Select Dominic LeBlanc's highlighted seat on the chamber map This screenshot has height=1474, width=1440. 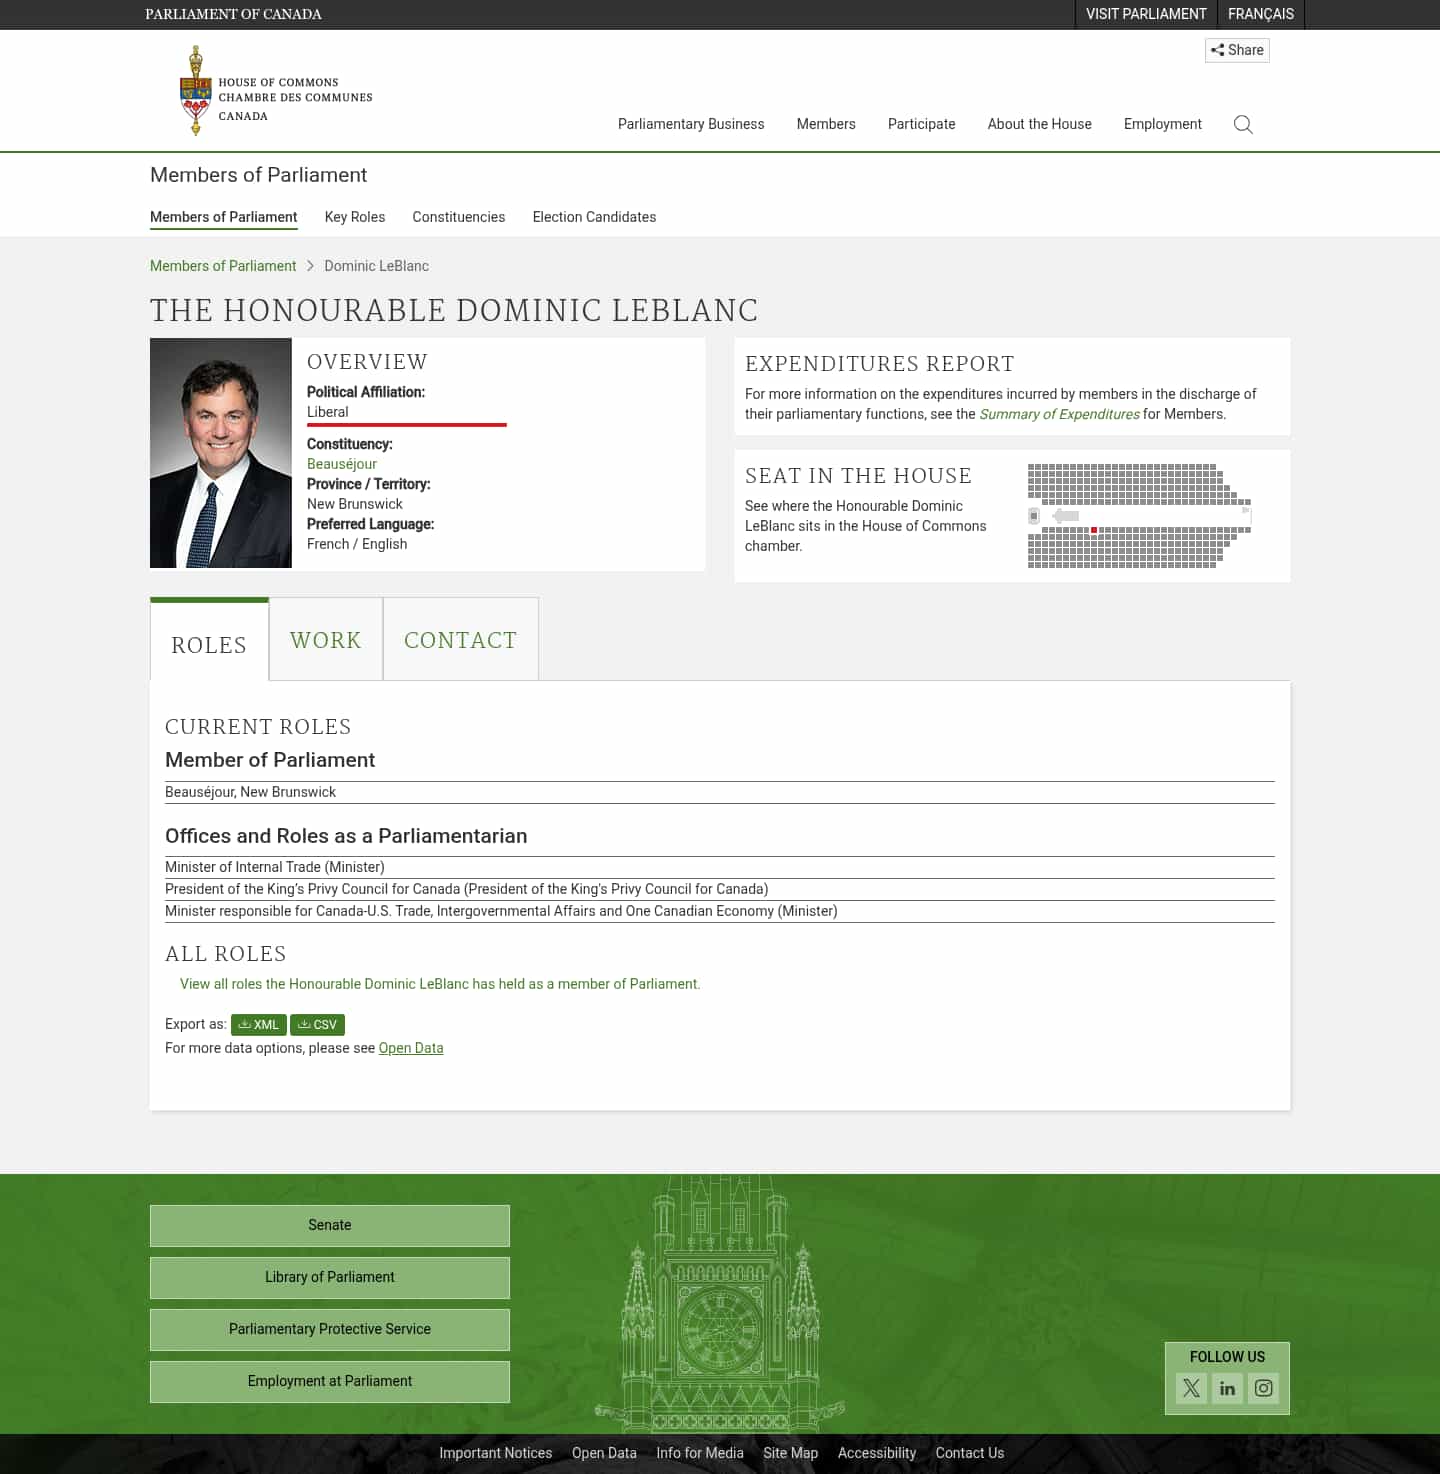pos(1095,530)
